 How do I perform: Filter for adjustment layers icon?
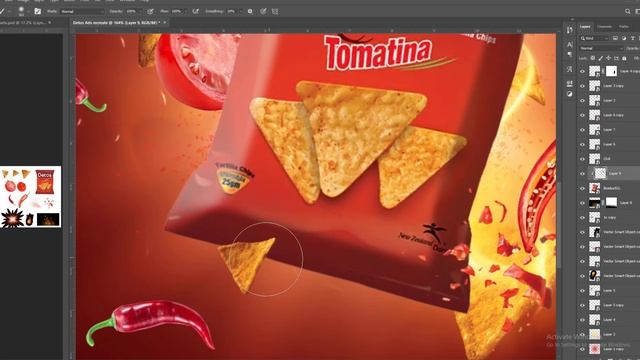click(624, 38)
